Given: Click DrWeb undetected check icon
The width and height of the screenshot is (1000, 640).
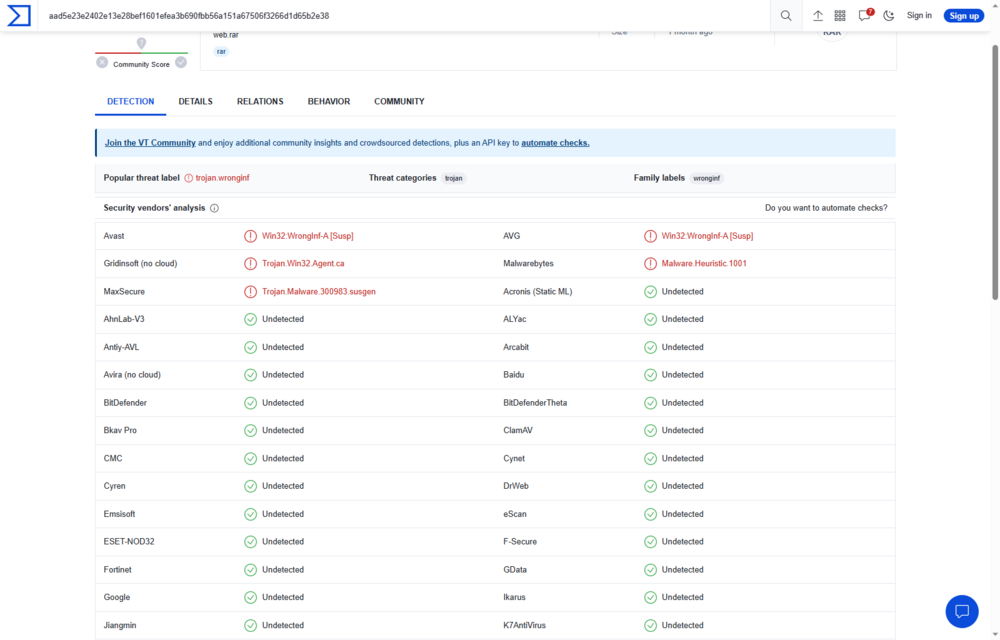Looking at the screenshot, I should coord(650,486).
